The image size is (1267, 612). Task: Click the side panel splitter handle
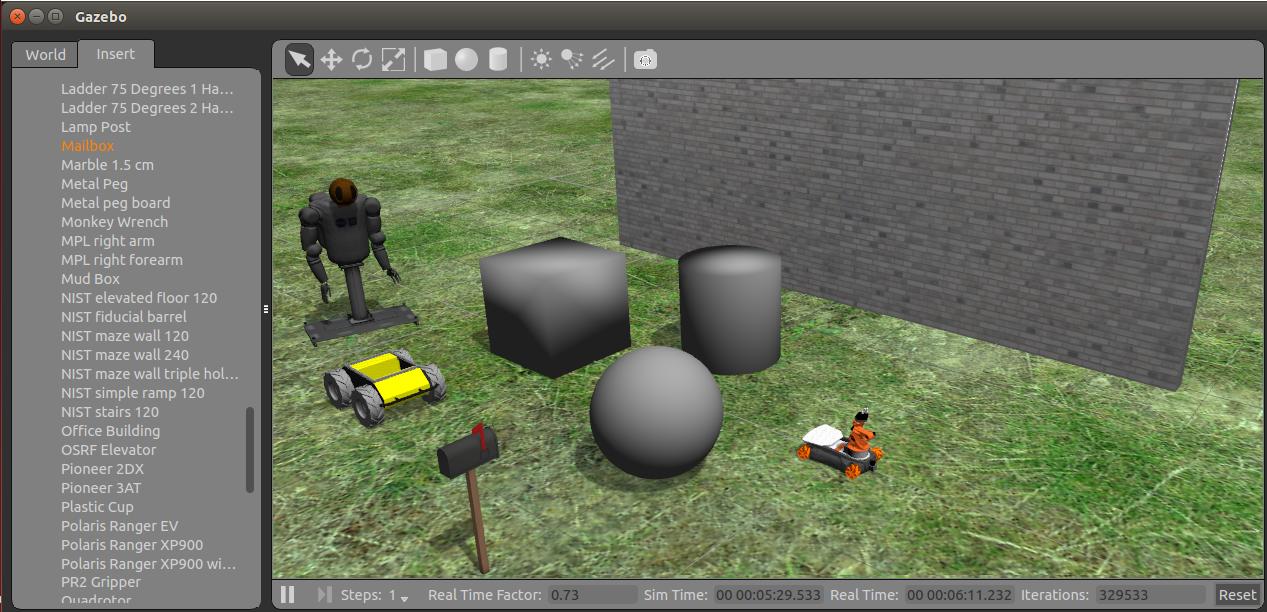point(266,309)
